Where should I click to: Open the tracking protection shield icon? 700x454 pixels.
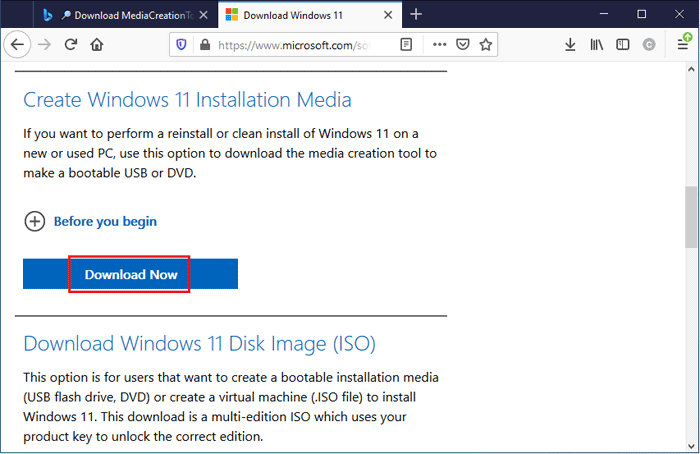coord(181,45)
